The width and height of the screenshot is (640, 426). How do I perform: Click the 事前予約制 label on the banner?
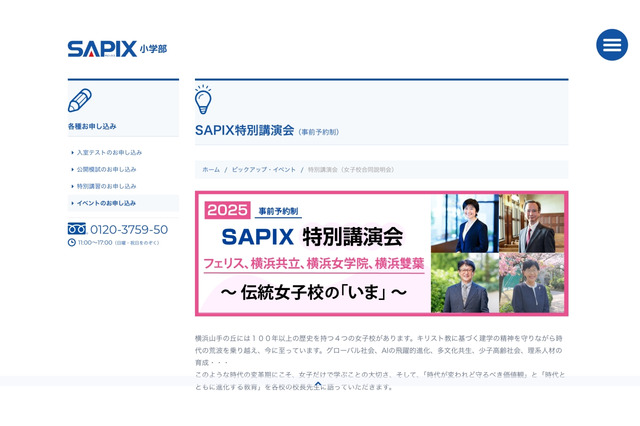(x=278, y=211)
